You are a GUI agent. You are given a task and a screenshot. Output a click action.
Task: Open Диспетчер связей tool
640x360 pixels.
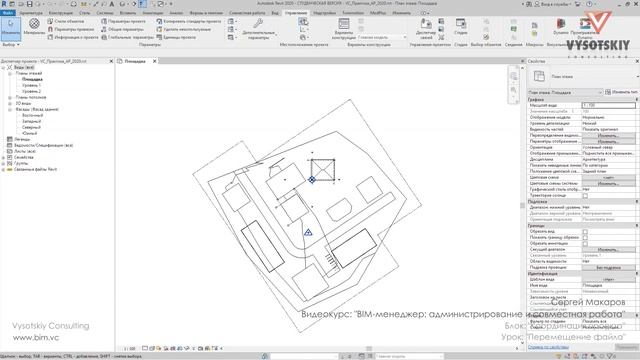pyautogui.click(x=426, y=29)
